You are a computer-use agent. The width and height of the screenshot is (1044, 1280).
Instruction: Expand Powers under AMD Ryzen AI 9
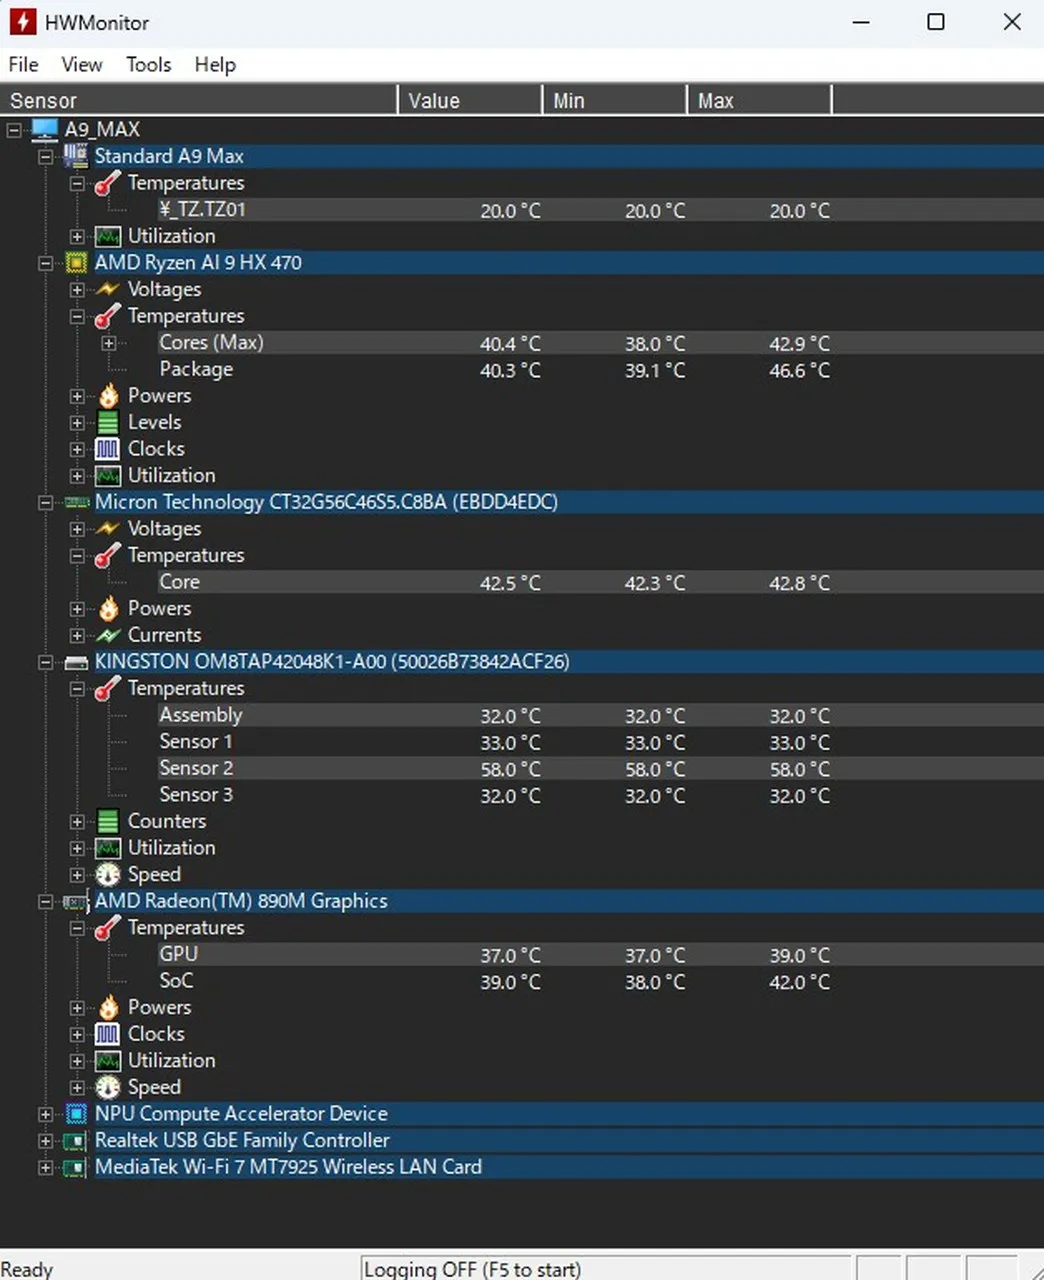(x=77, y=396)
